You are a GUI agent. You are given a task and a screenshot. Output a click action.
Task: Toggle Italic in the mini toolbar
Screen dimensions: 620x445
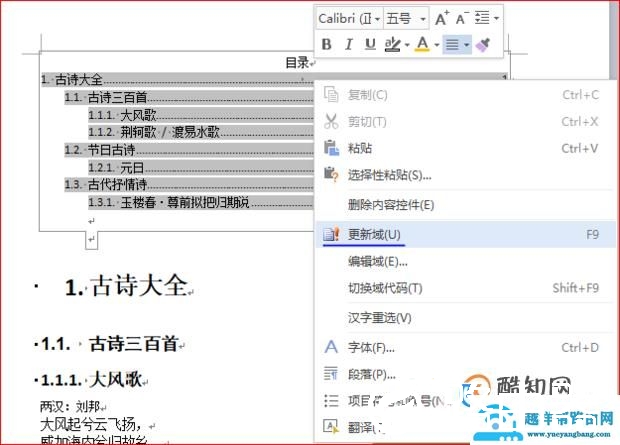(348, 44)
